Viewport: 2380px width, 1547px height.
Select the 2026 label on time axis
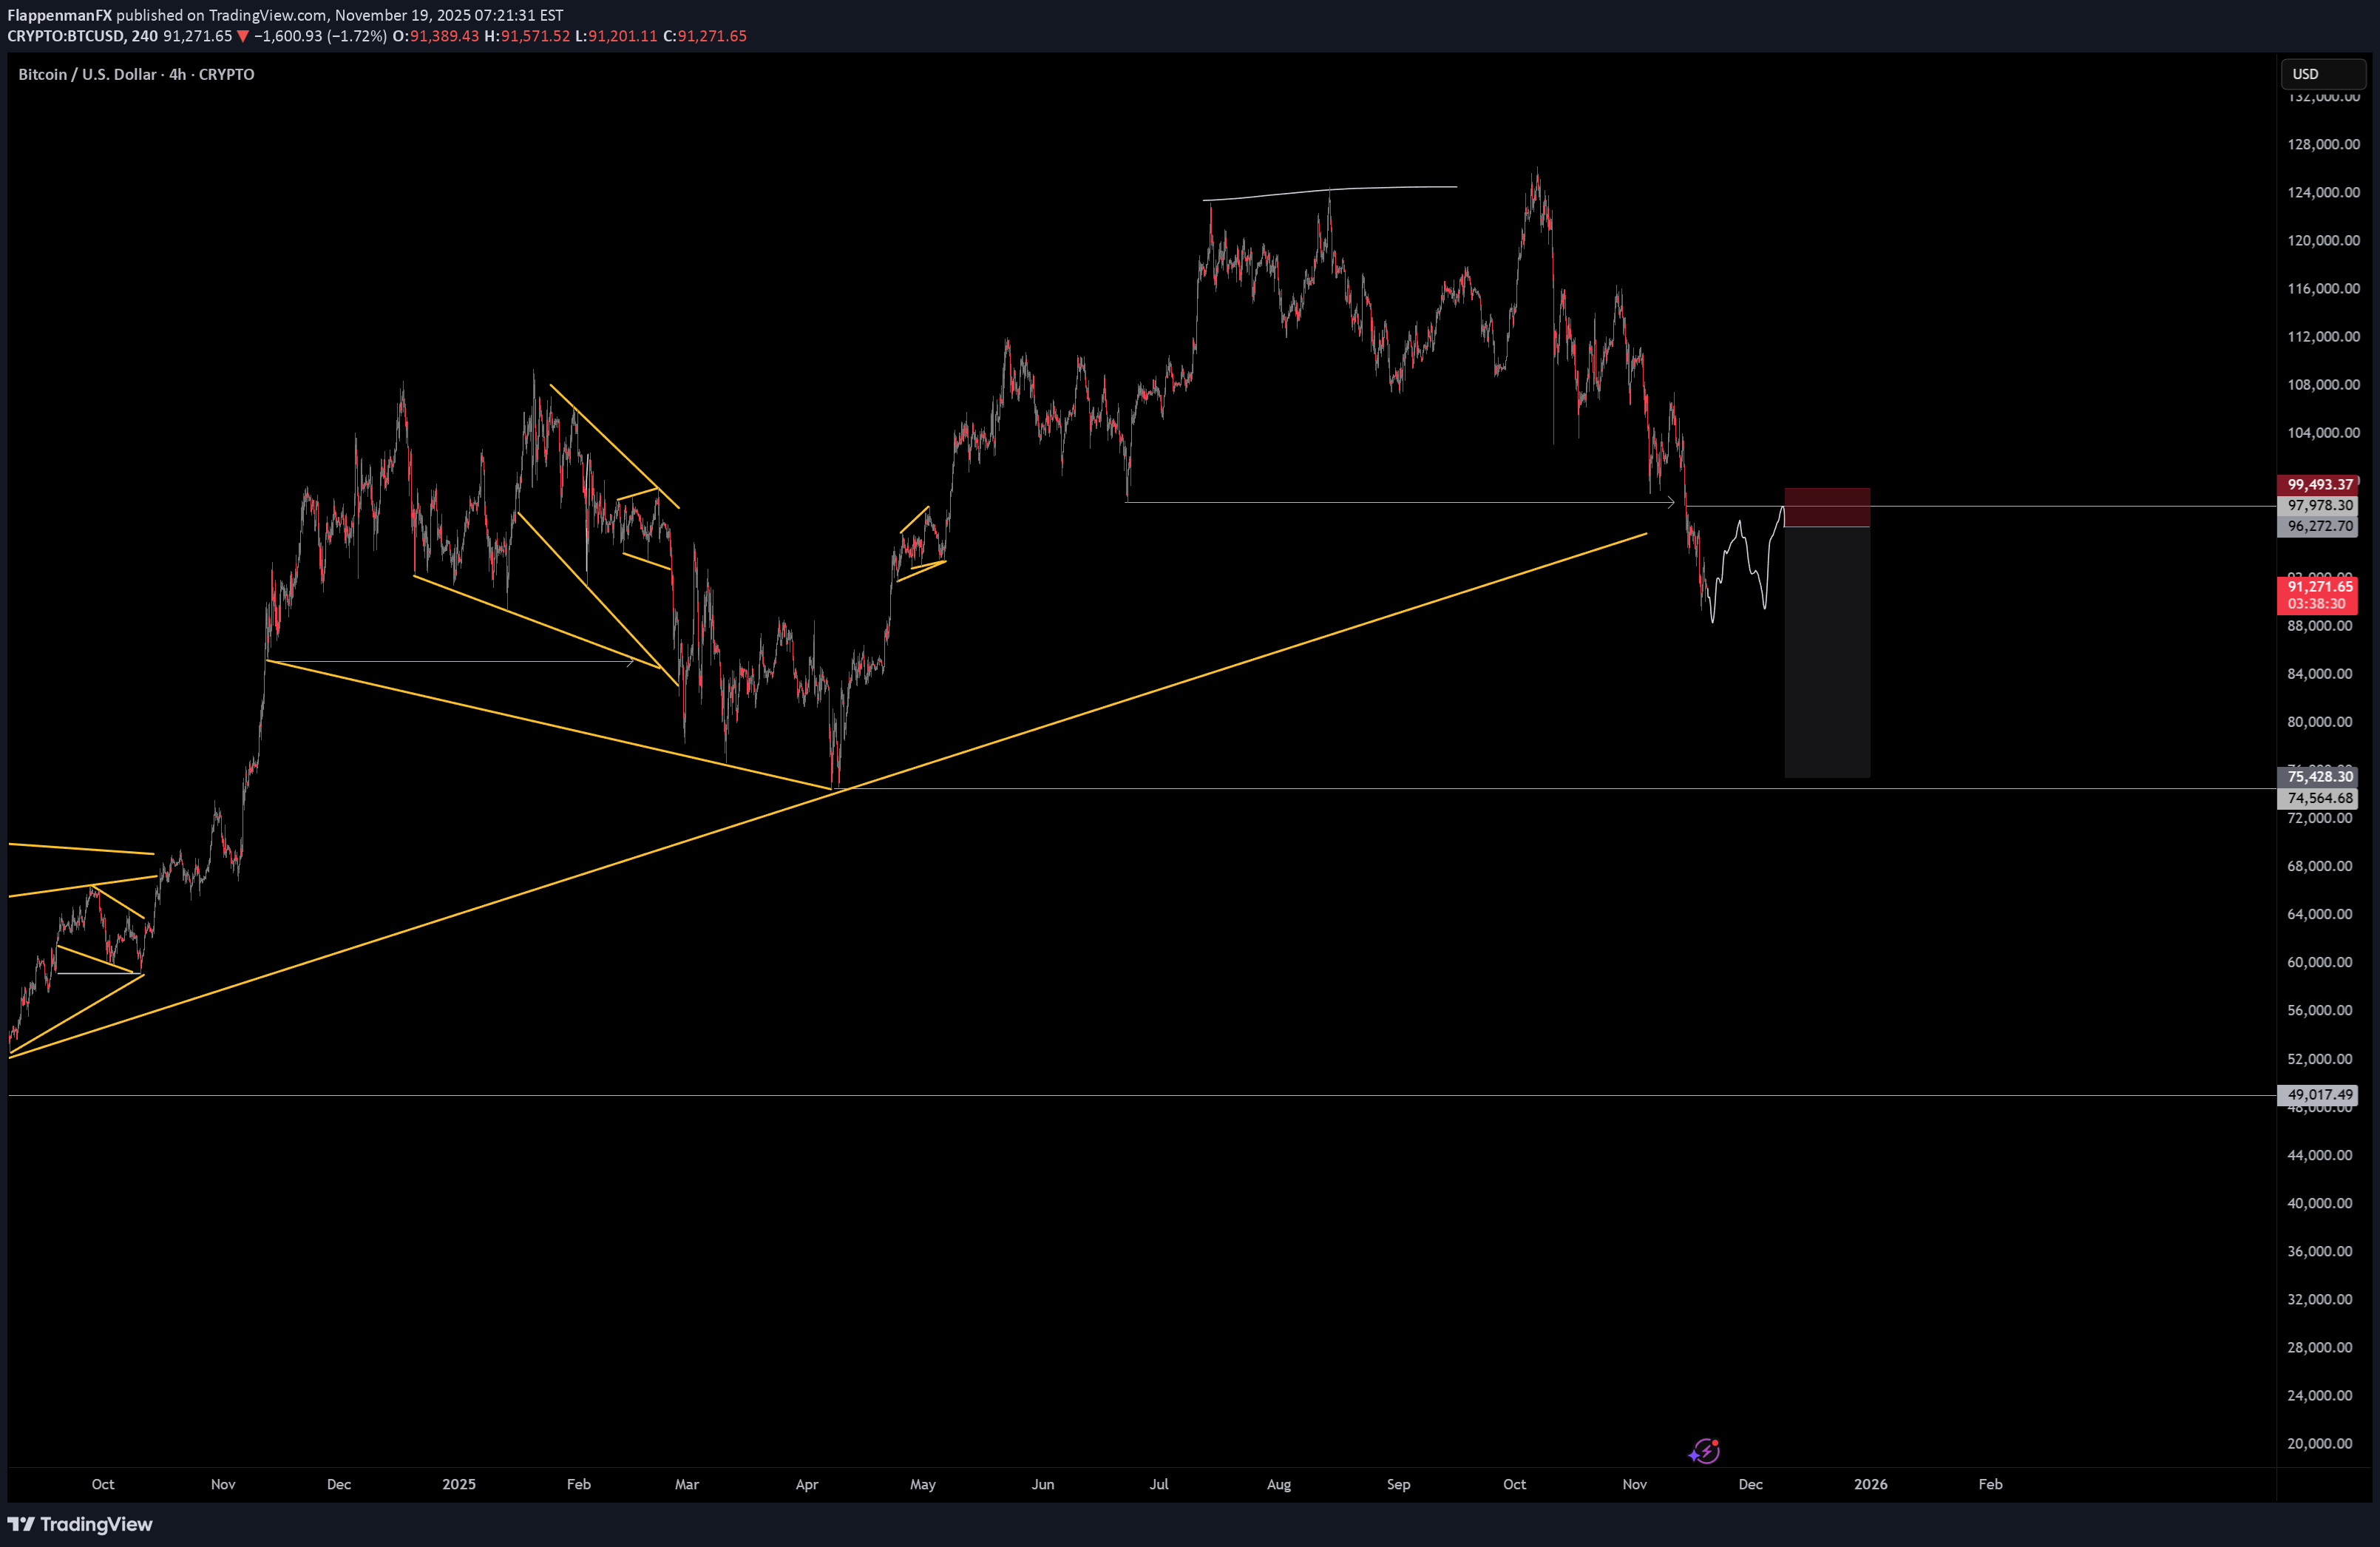(1870, 1484)
